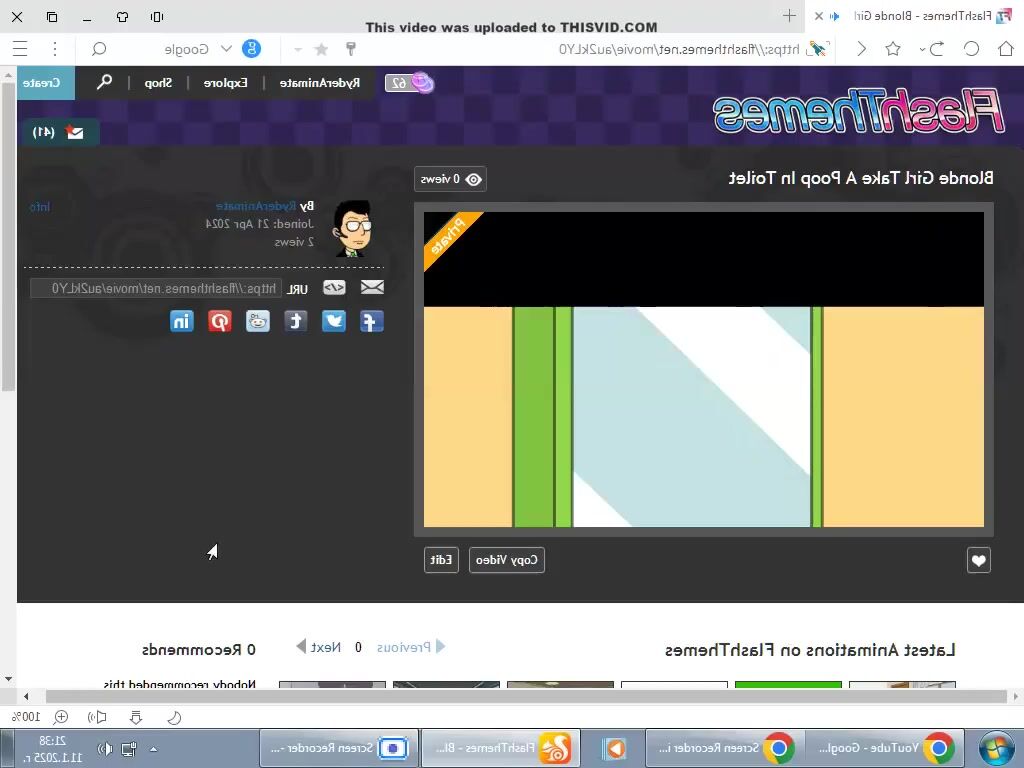
Task: Click the Edit button below the video
Action: [x=441, y=560]
